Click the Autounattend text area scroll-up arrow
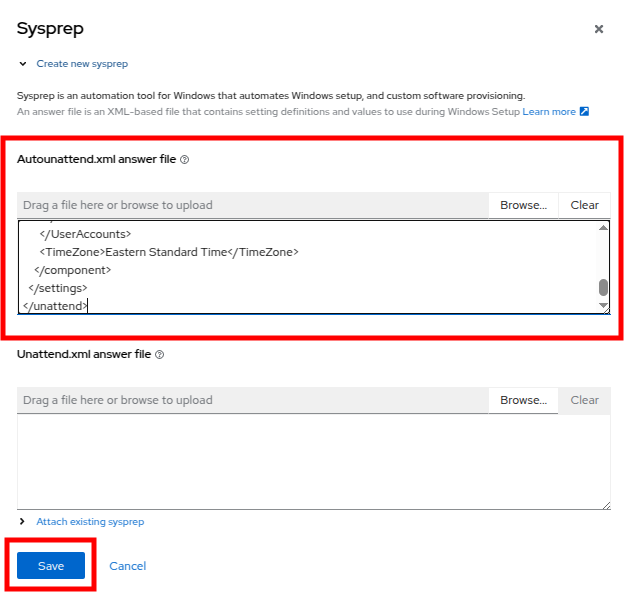The image size is (626, 592). pyautogui.click(x=603, y=227)
